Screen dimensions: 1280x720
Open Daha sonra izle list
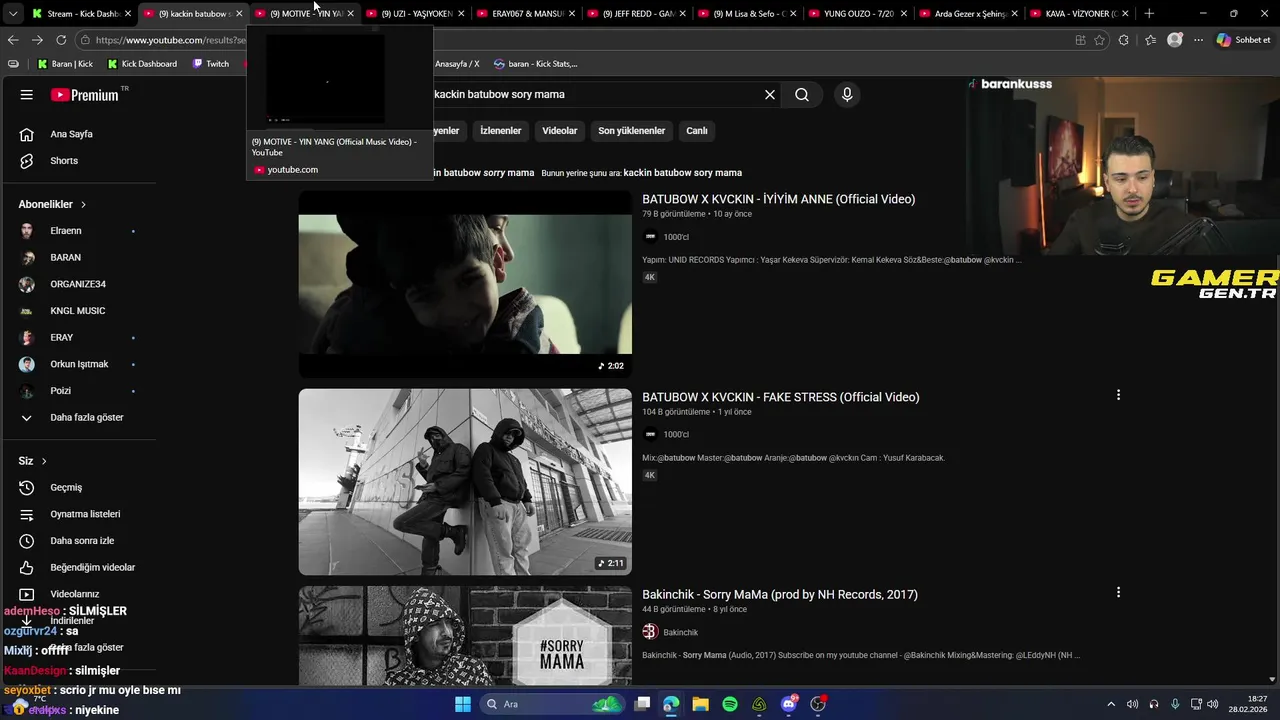78,541
